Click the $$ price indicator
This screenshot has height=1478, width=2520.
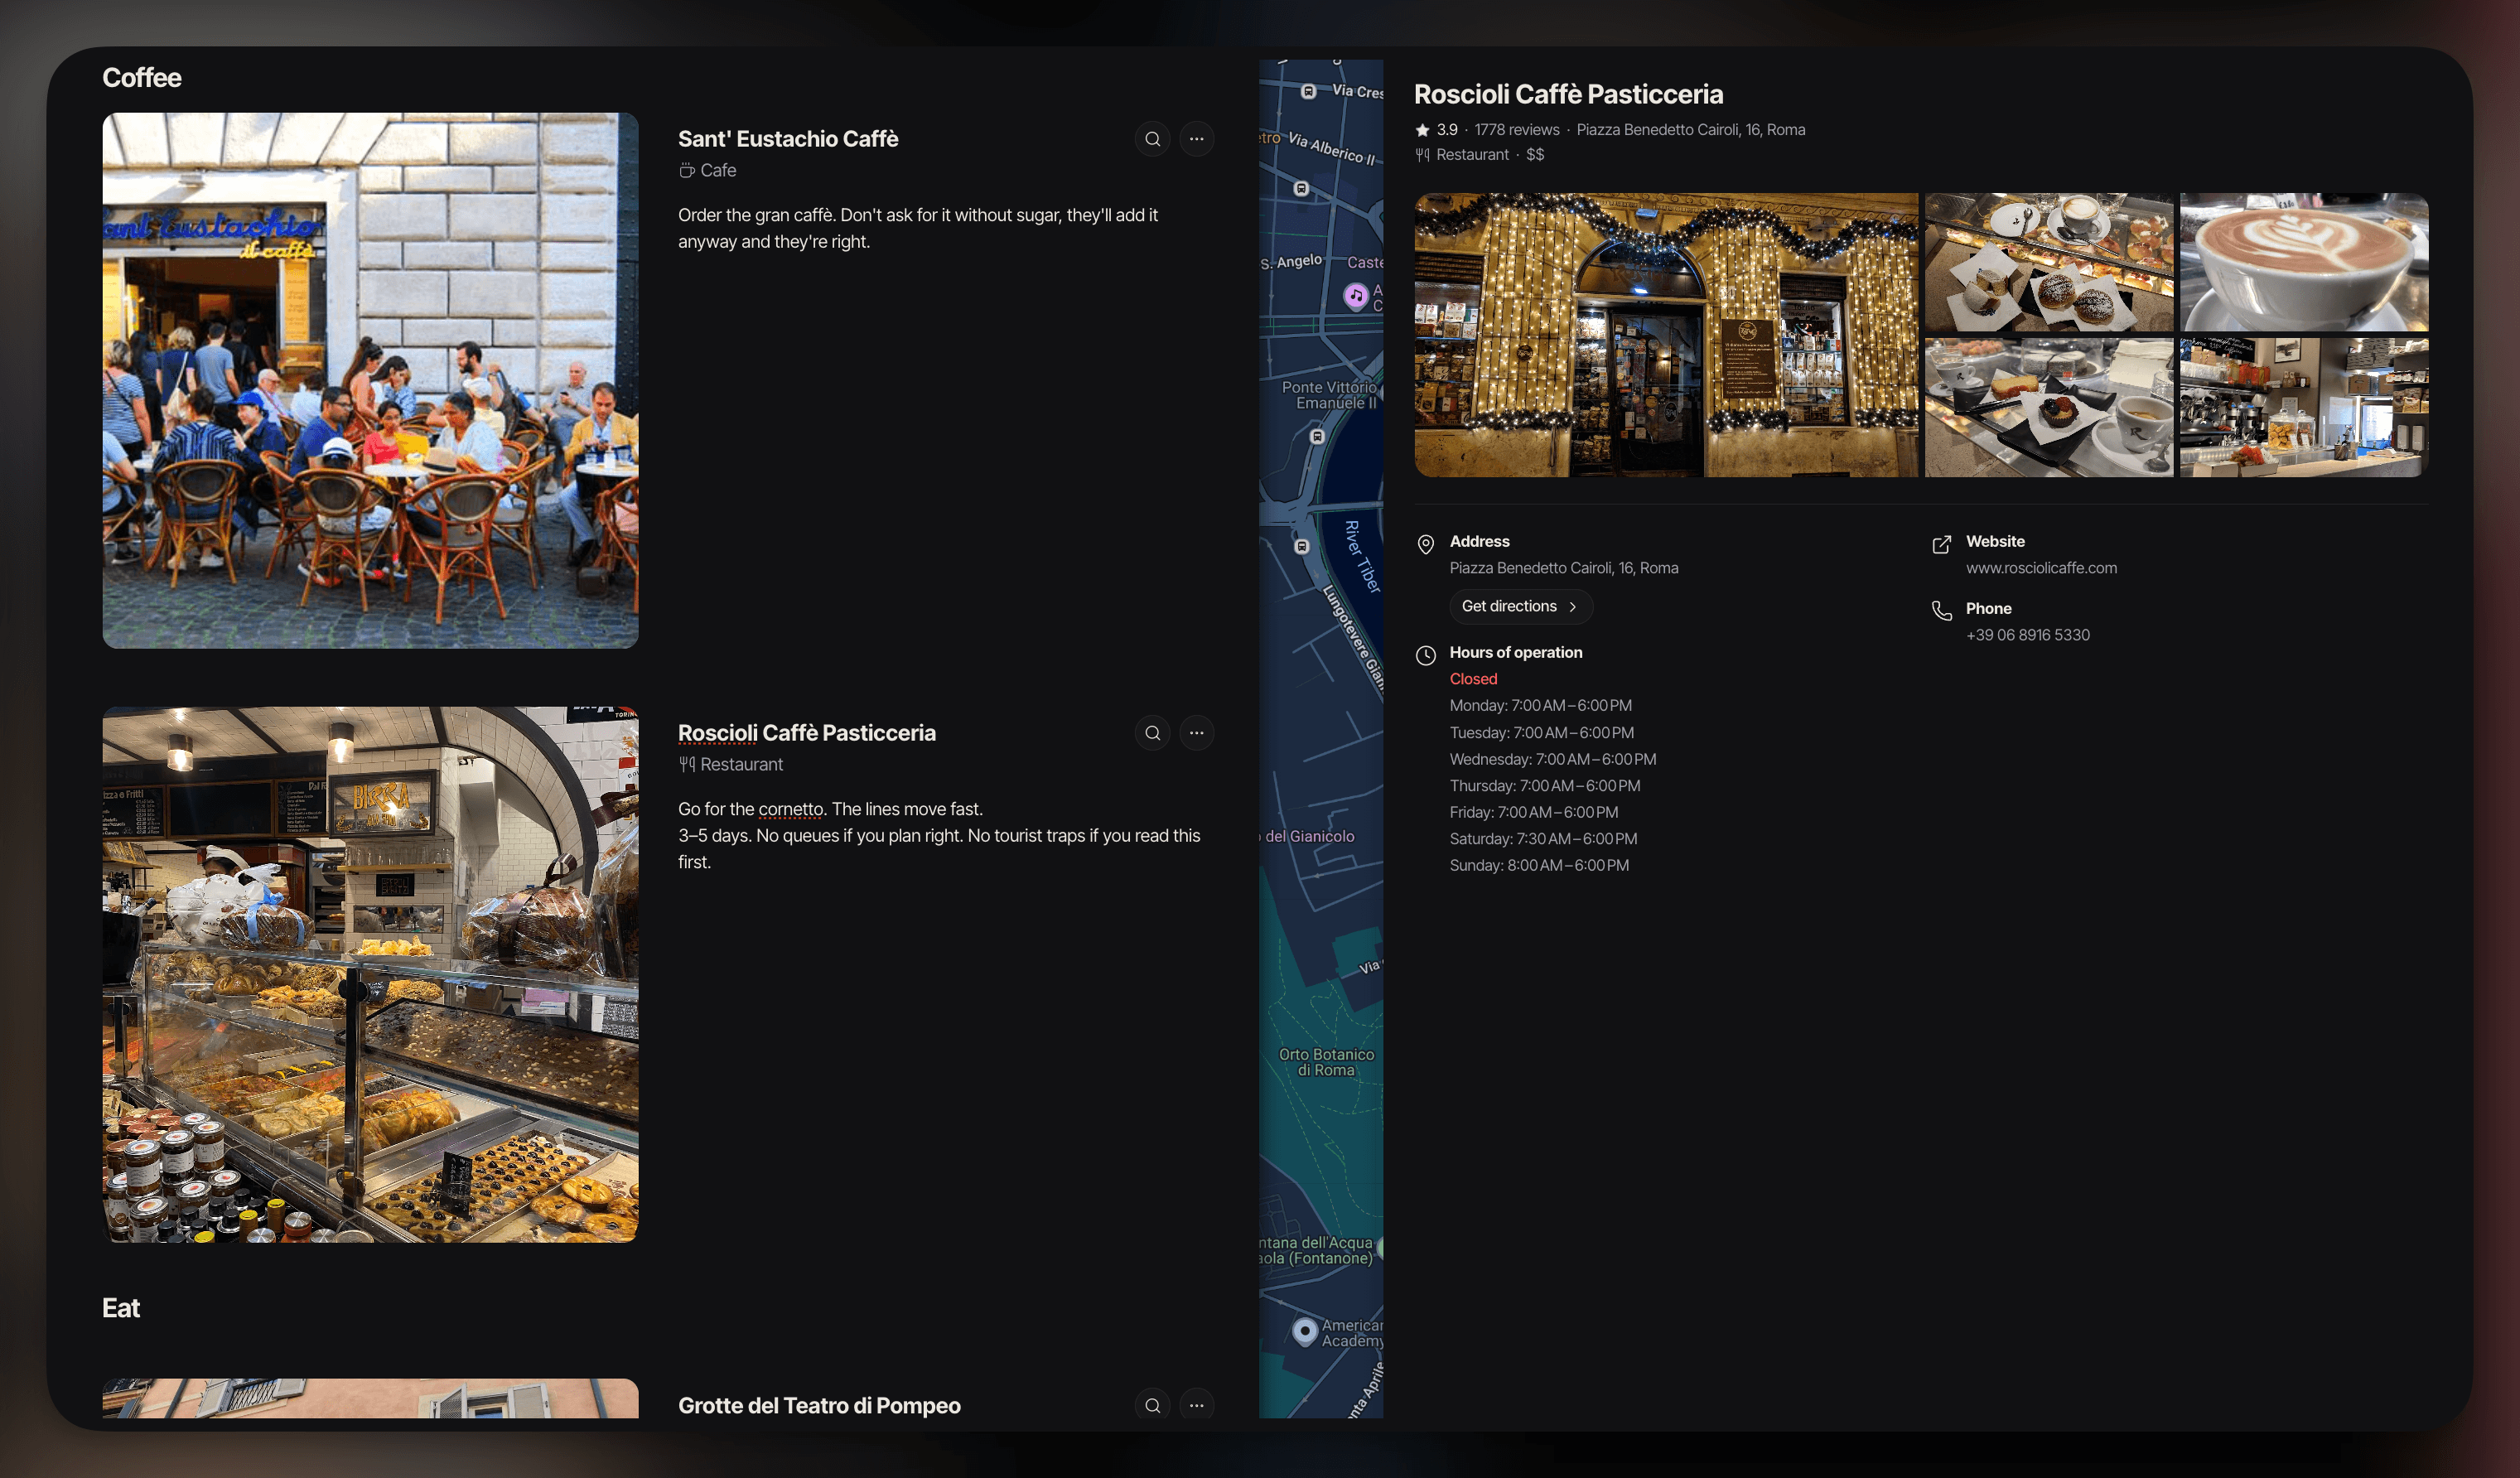point(1535,155)
